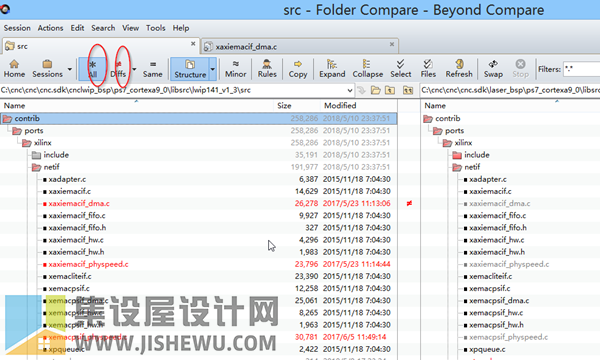
Task: Open the Session menu
Action: click(x=17, y=28)
